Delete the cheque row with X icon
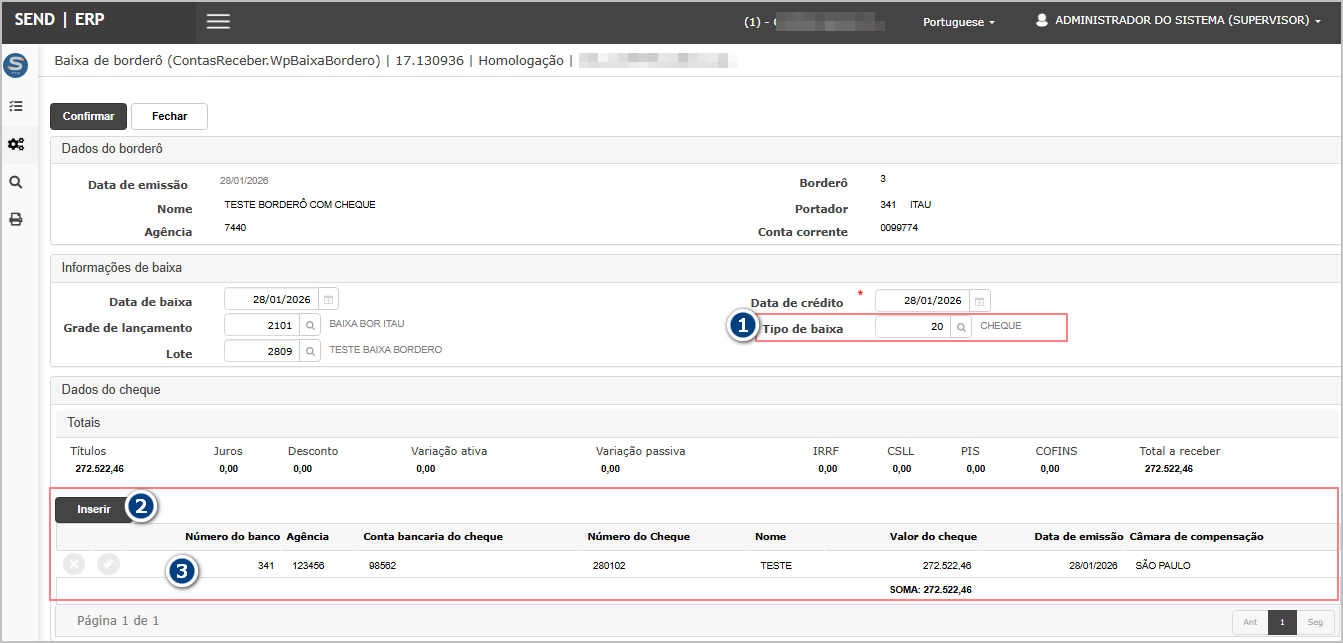Screen dimensions: 1343x643 click(74, 564)
